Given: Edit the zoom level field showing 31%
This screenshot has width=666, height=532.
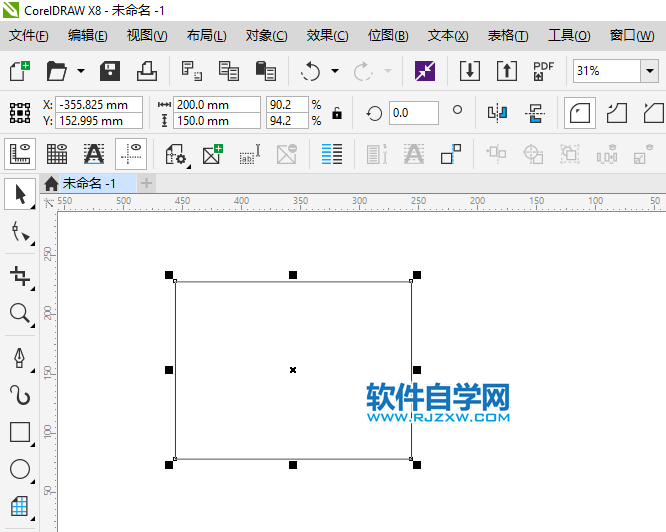Looking at the screenshot, I should click(x=607, y=71).
